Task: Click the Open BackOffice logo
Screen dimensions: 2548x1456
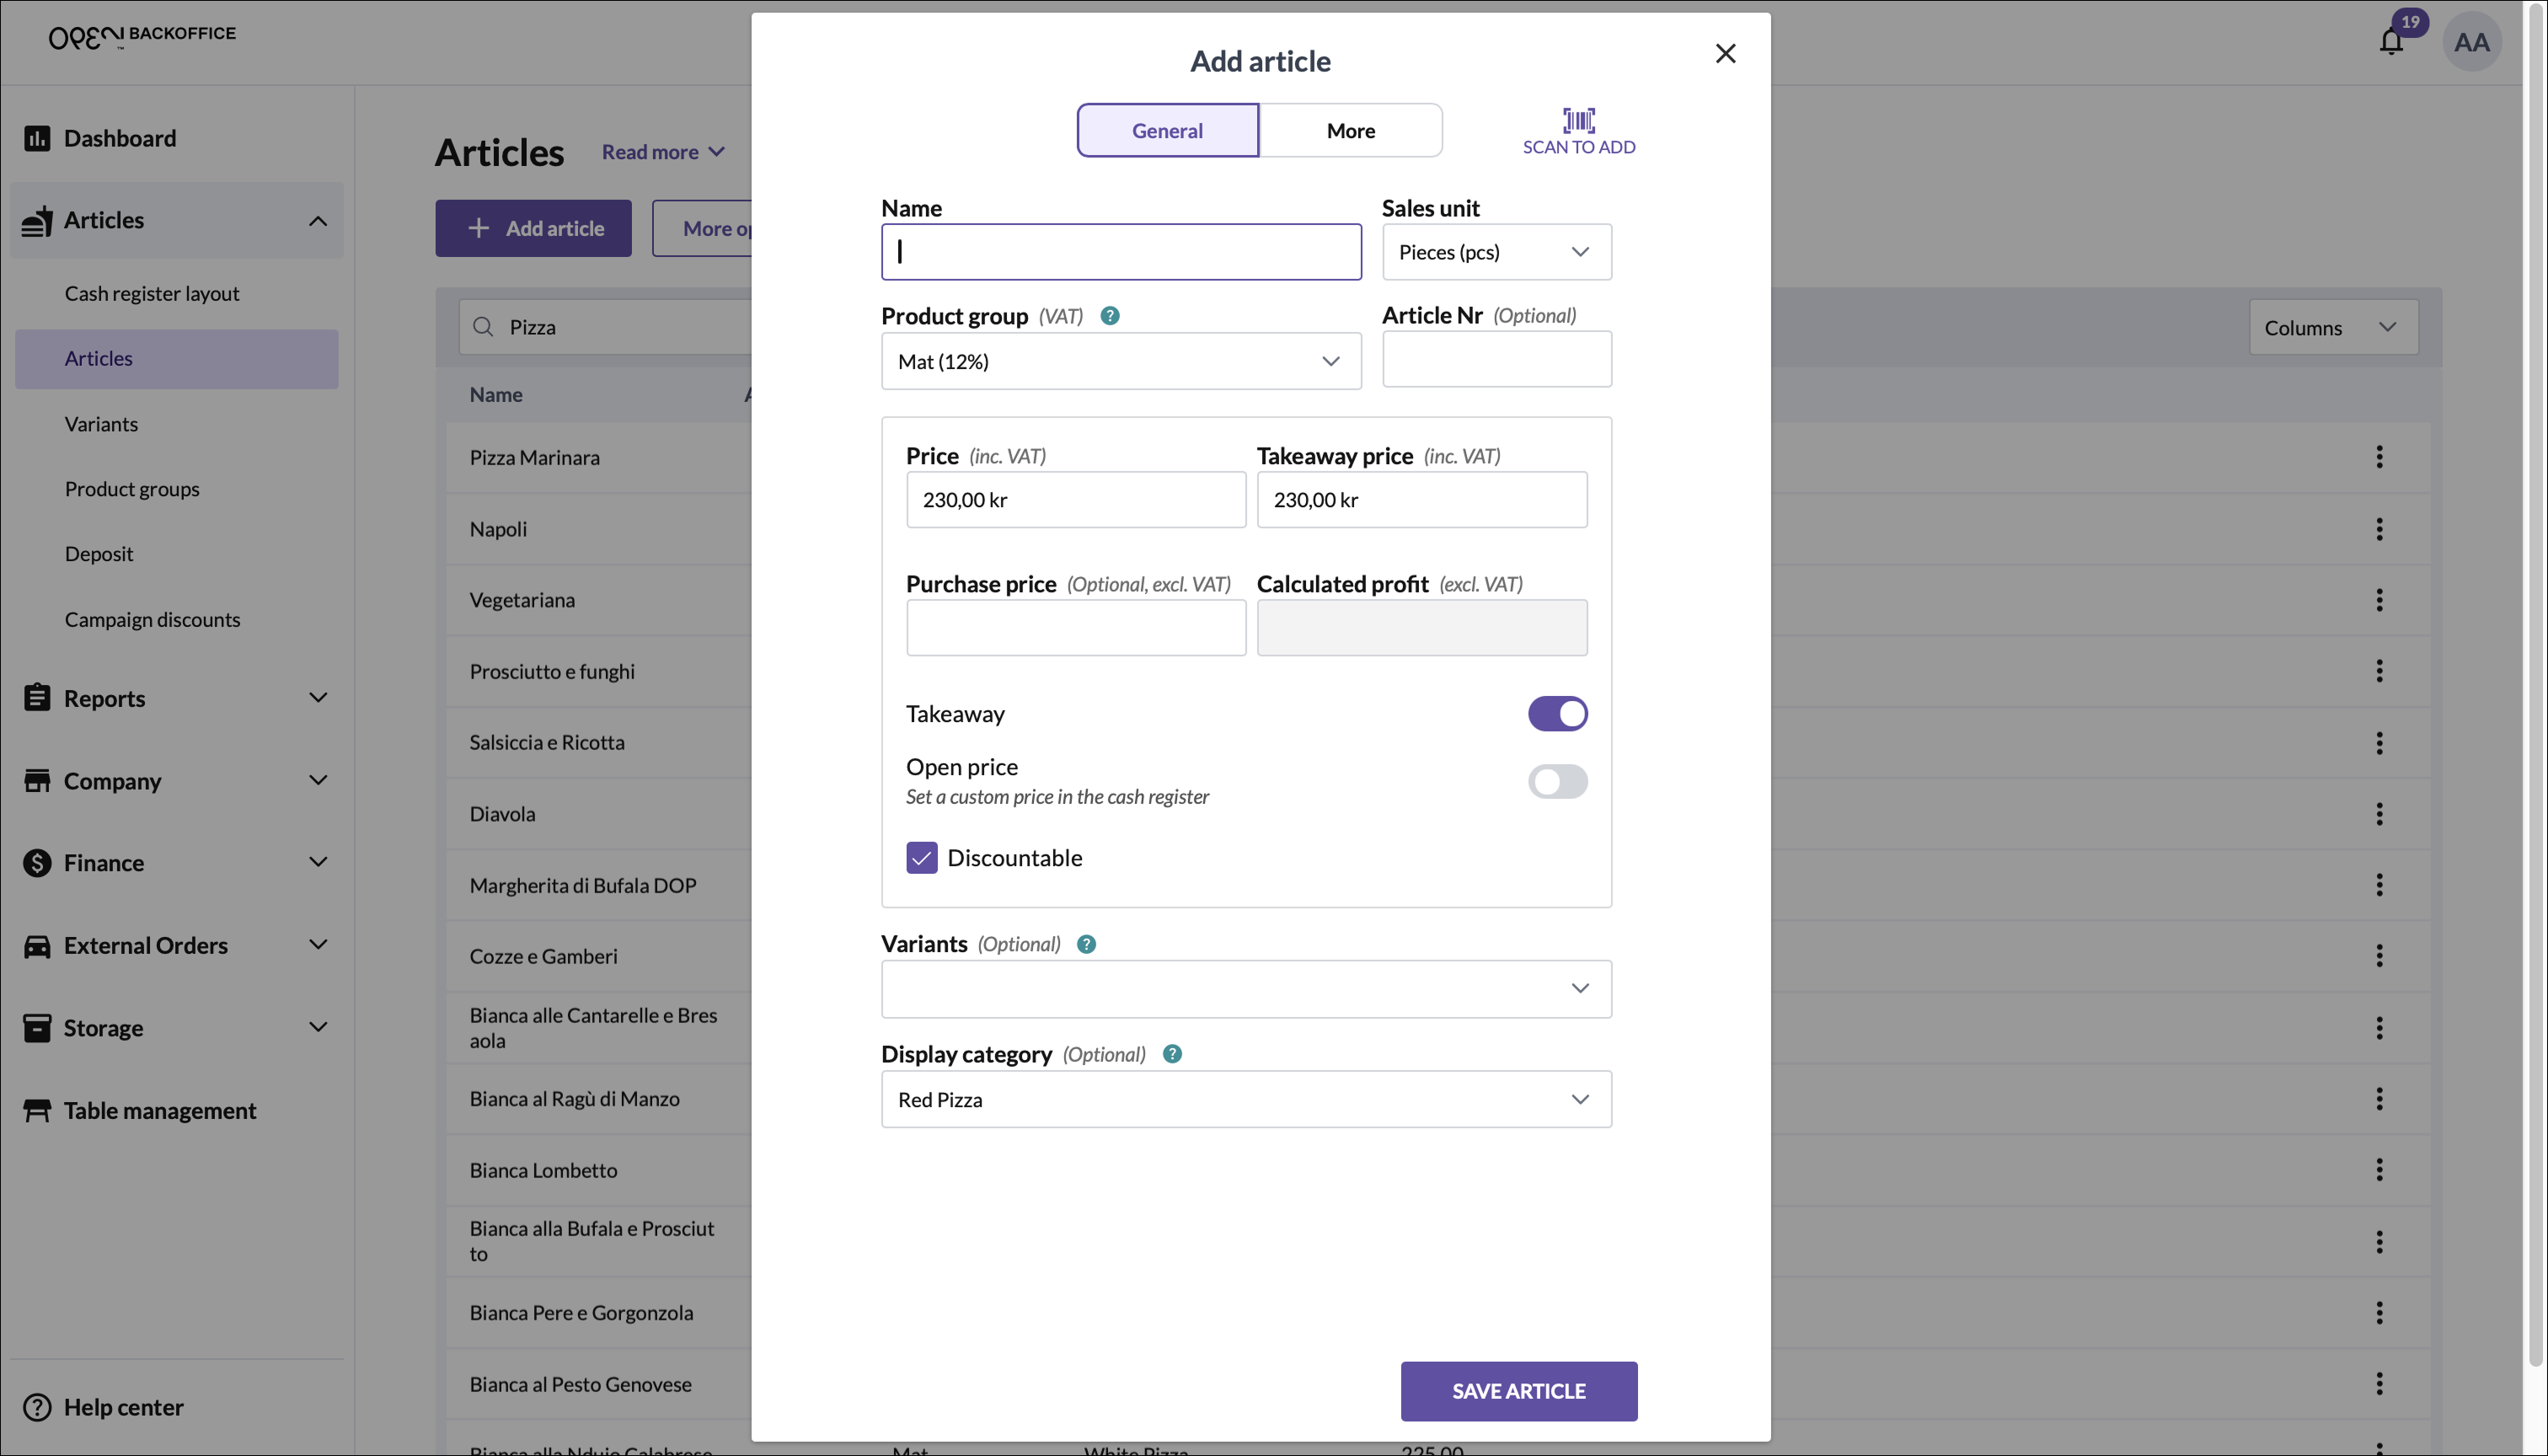Action: pos(142,37)
